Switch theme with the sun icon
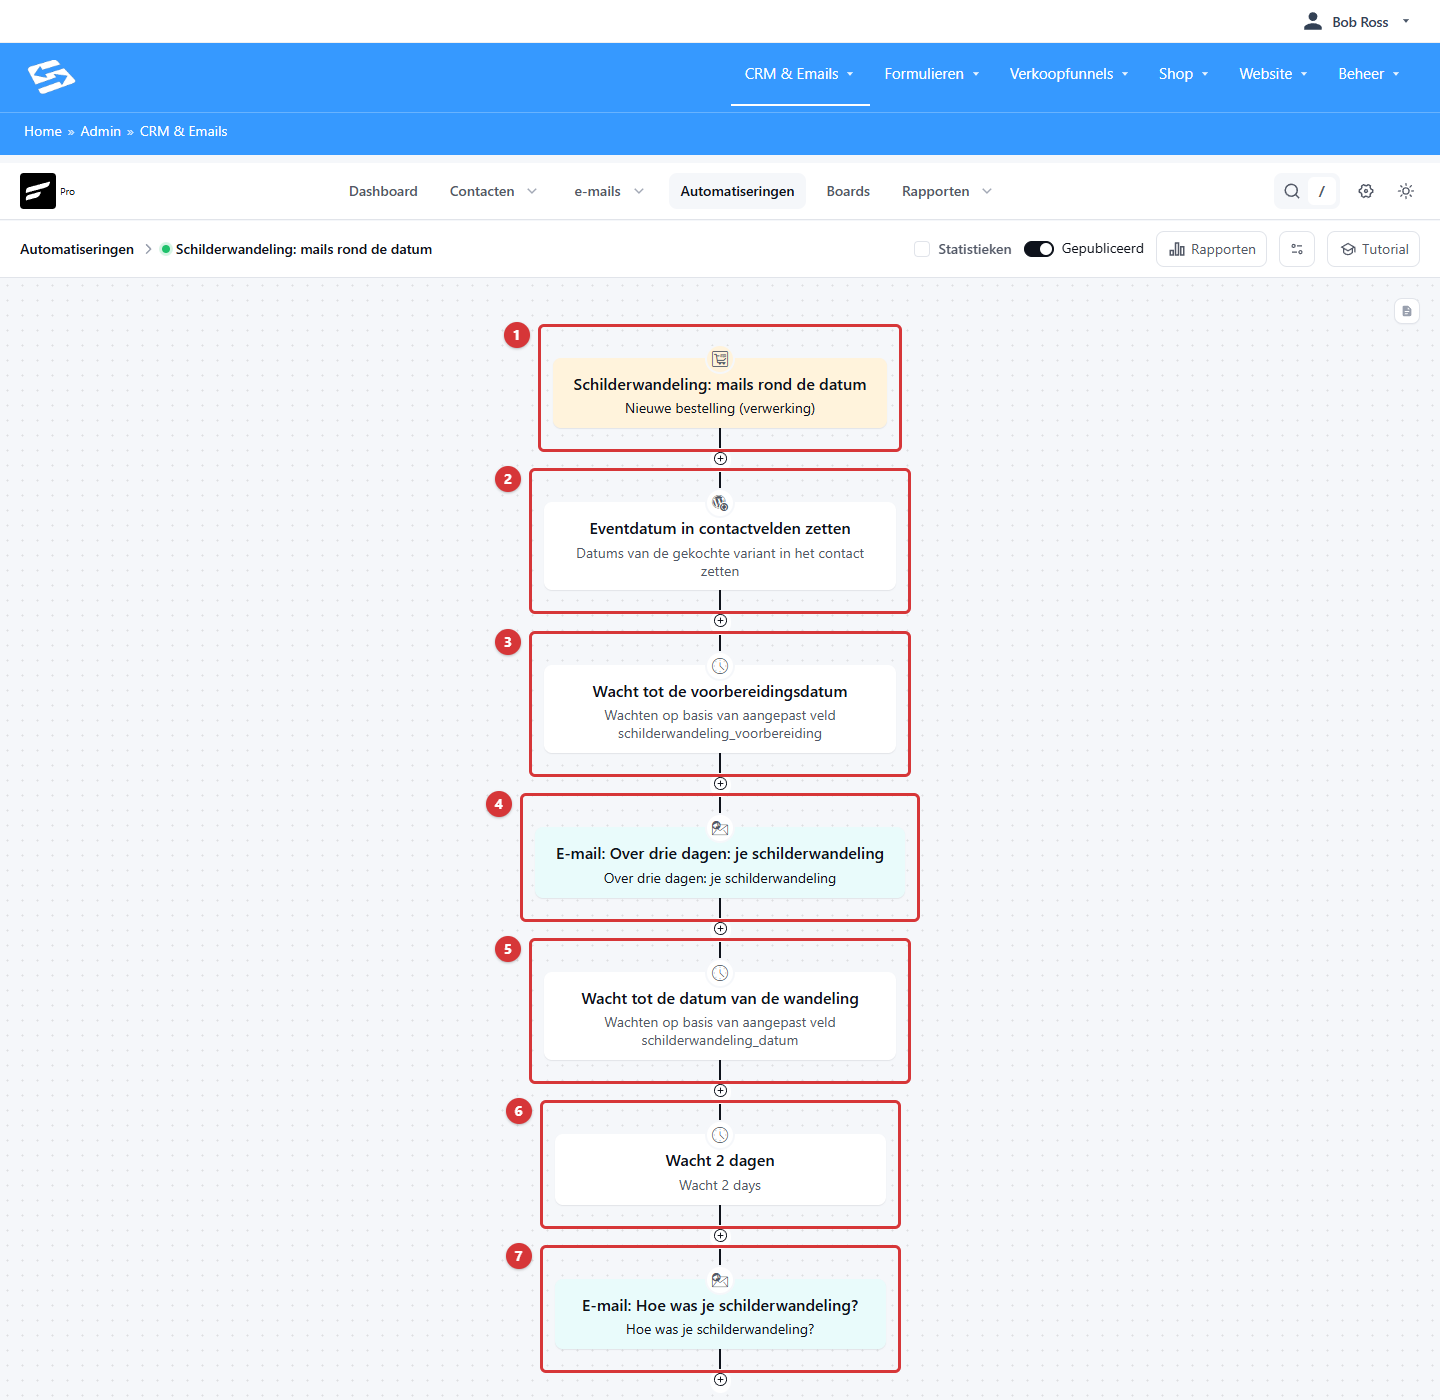 point(1406,191)
